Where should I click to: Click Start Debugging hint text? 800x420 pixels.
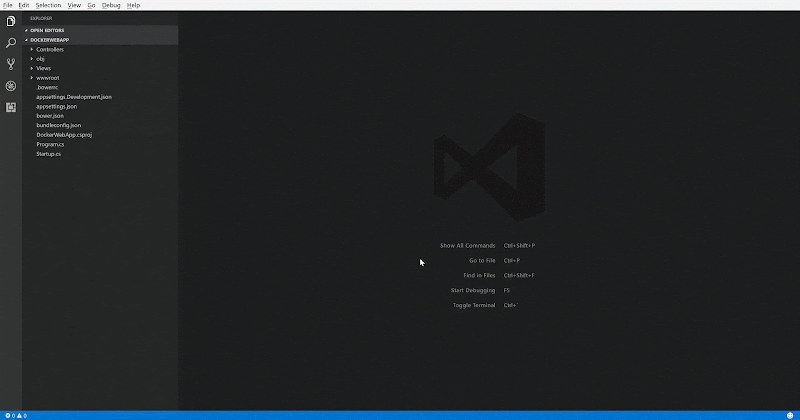point(473,290)
